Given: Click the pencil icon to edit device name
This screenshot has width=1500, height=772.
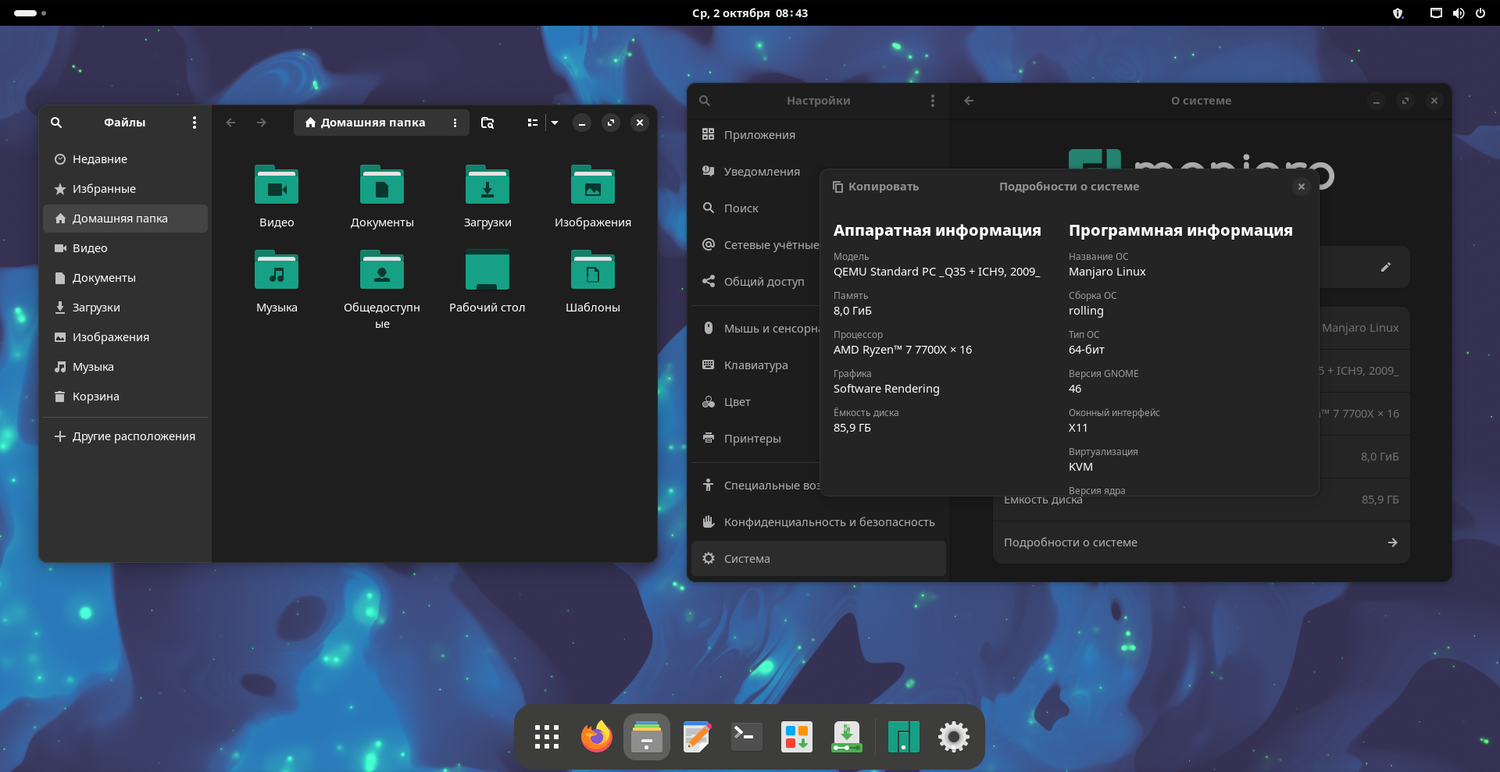Looking at the screenshot, I should [1385, 268].
